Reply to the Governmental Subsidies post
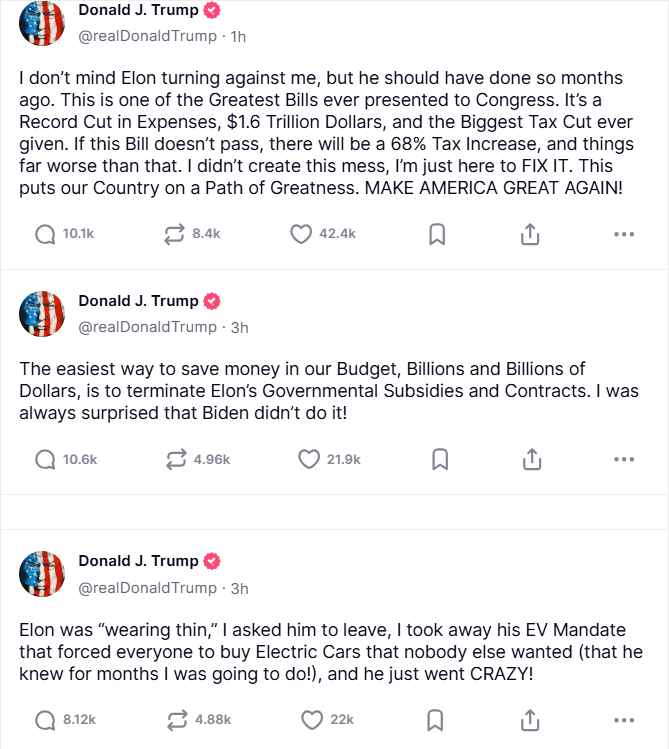This screenshot has height=749, width=669. tap(45, 459)
